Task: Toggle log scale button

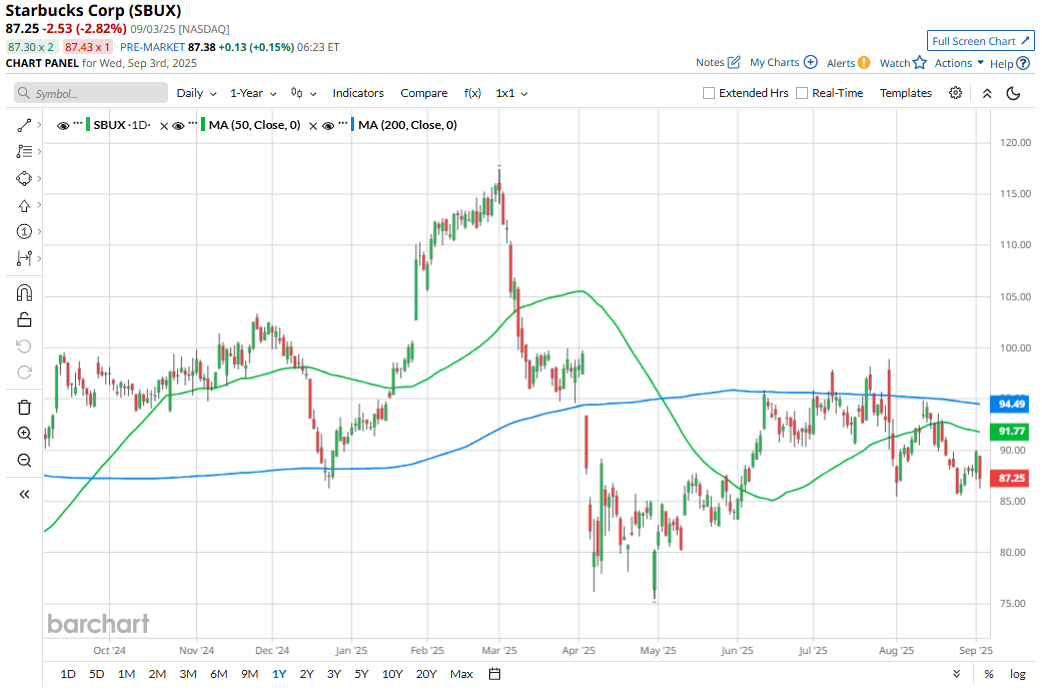Action: click(x=1017, y=674)
